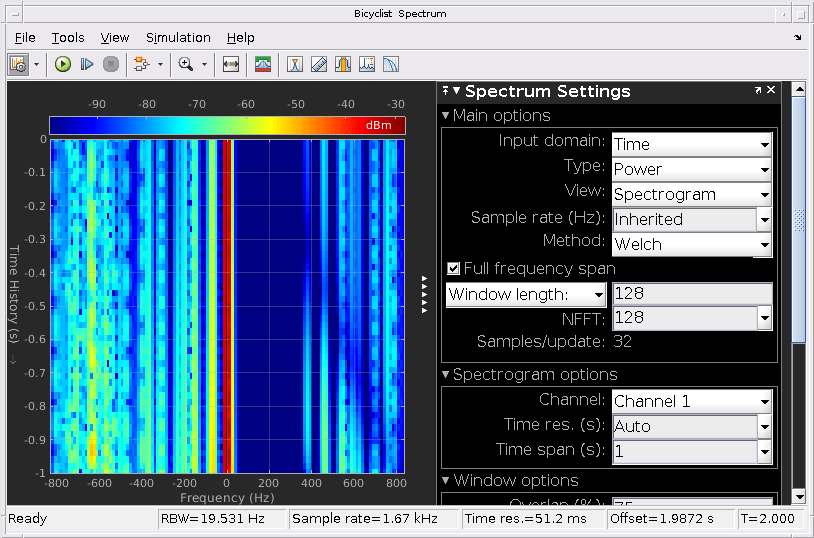
Task: Toggle the Spectrum Settings toolbar icon
Action: point(263,64)
